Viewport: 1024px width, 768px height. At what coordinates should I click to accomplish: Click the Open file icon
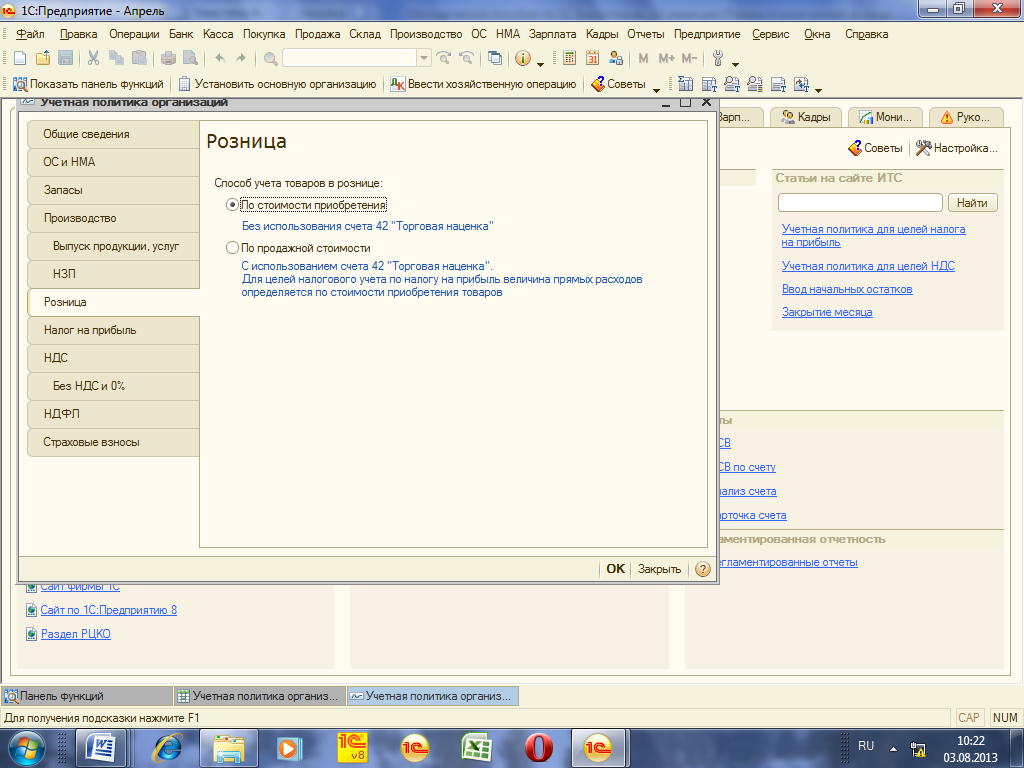(42, 58)
